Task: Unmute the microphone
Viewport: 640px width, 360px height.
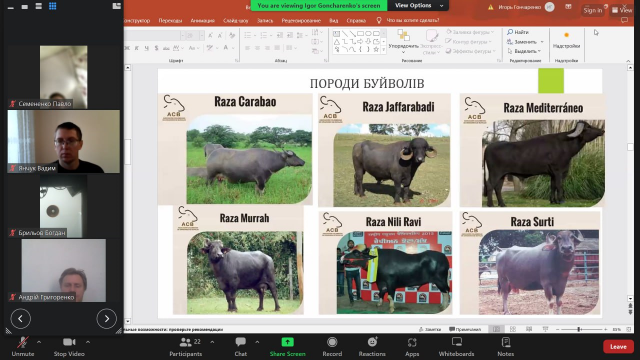Action: 22,347
